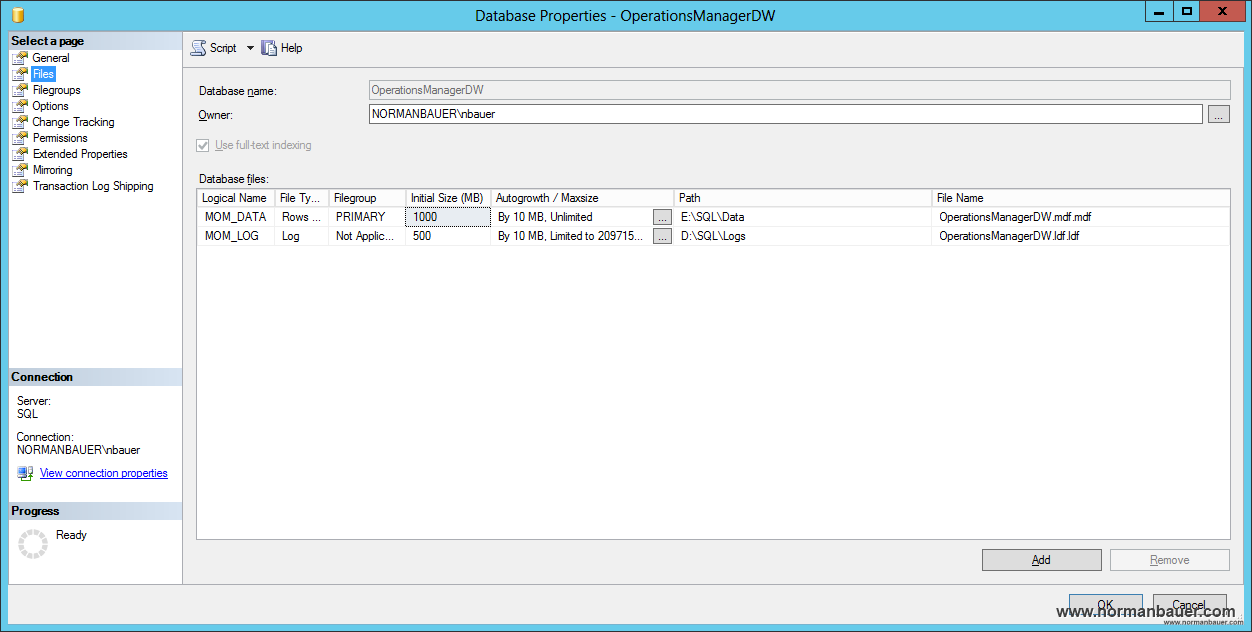Select the MOM_DATA Initial Size cell
This screenshot has height=632, width=1252.
pyautogui.click(x=448, y=217)
